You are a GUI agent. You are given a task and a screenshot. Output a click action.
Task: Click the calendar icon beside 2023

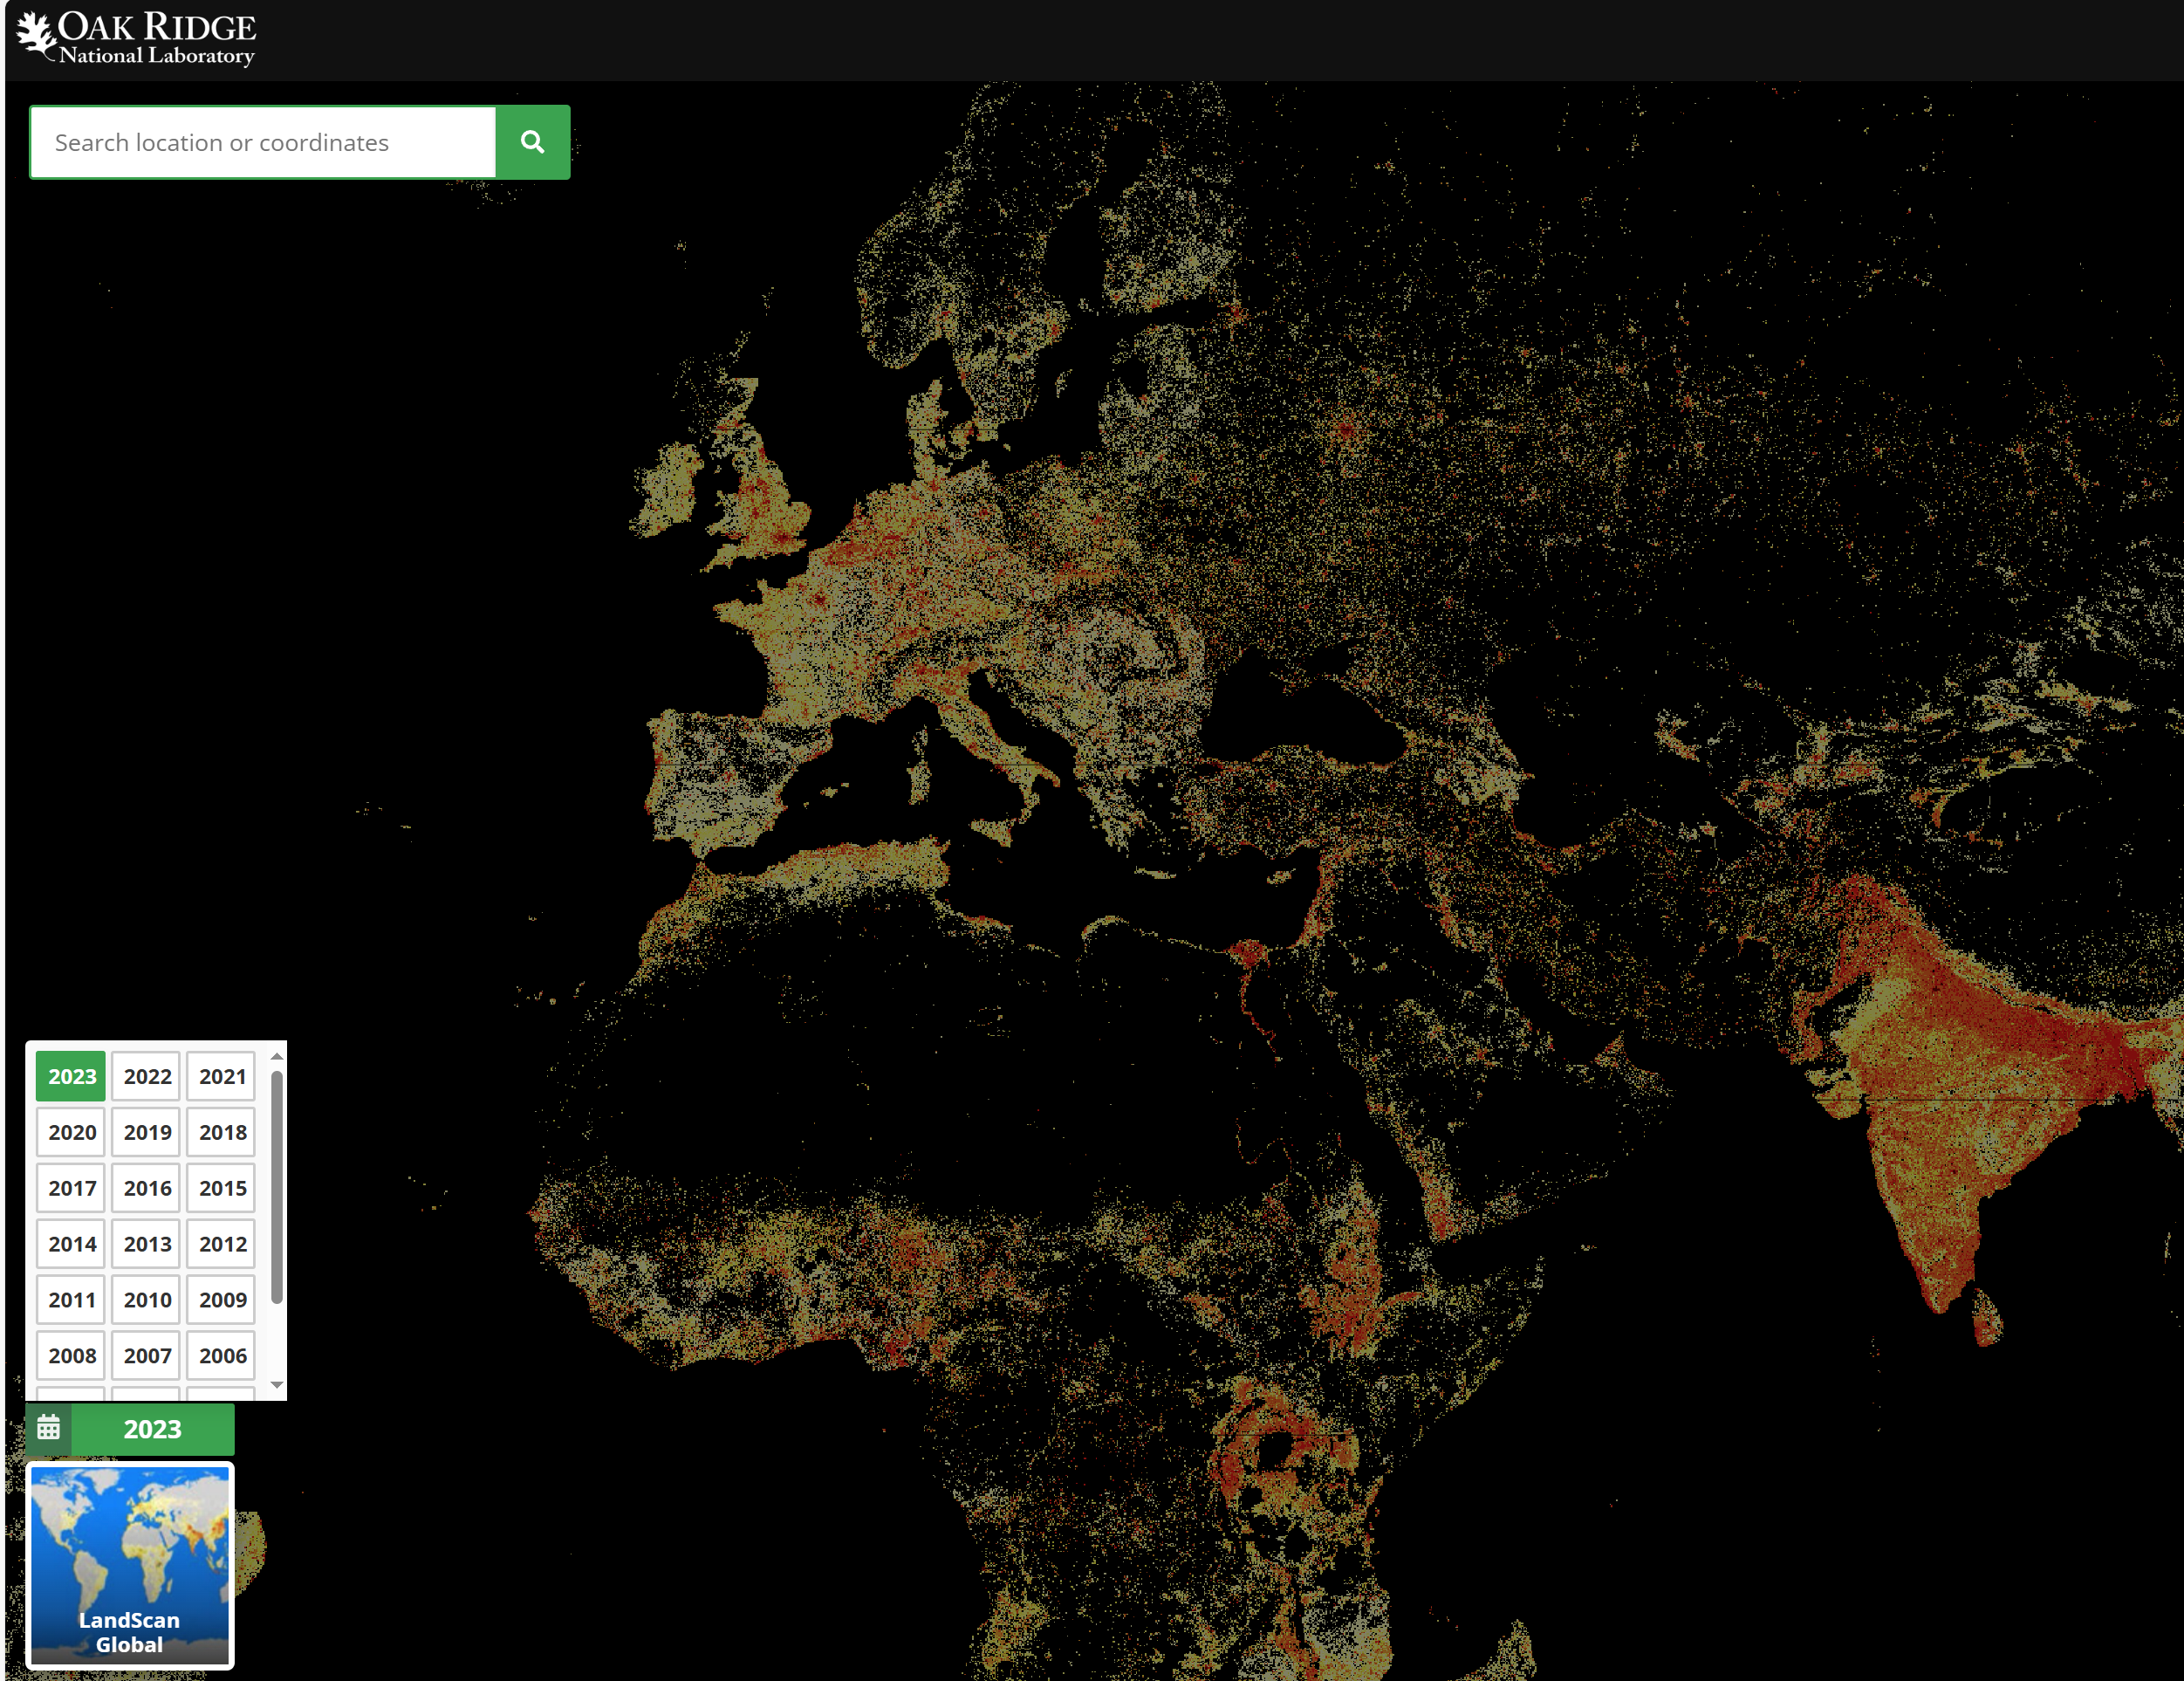(x=48, y=1428)
